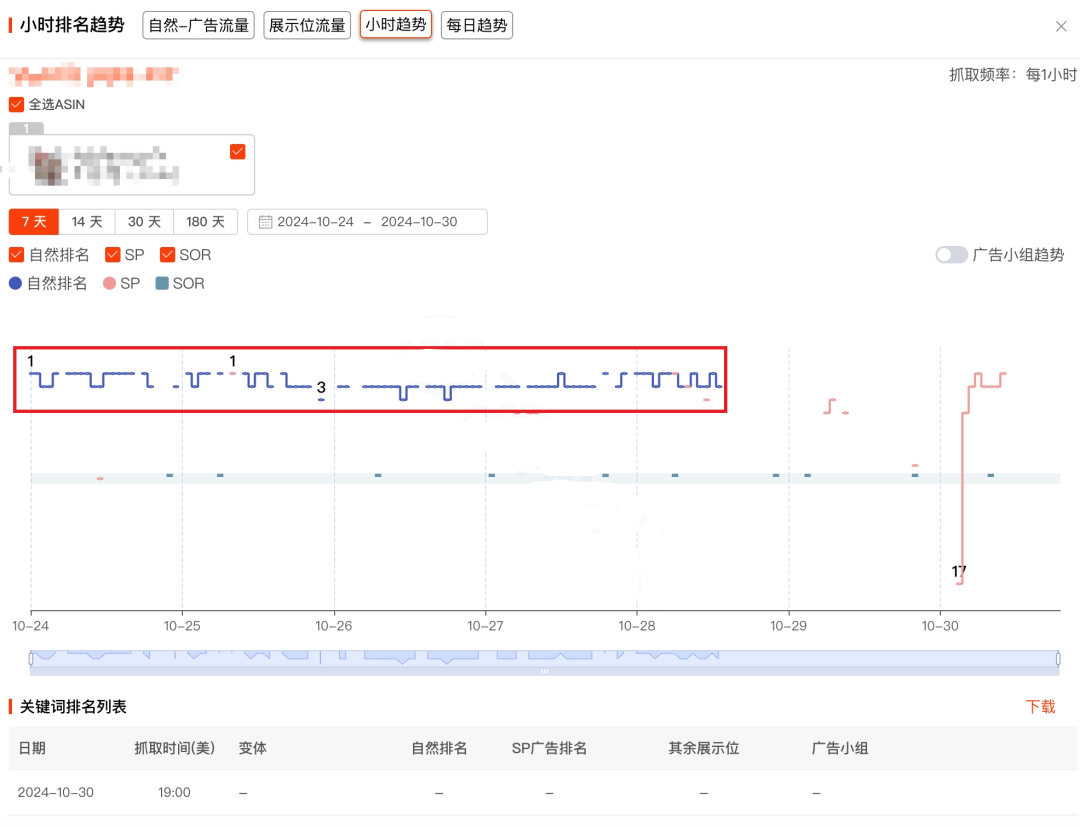Close the 小时排名趋势 panel
1080x827 pixels.
[x=1061, y=26]
